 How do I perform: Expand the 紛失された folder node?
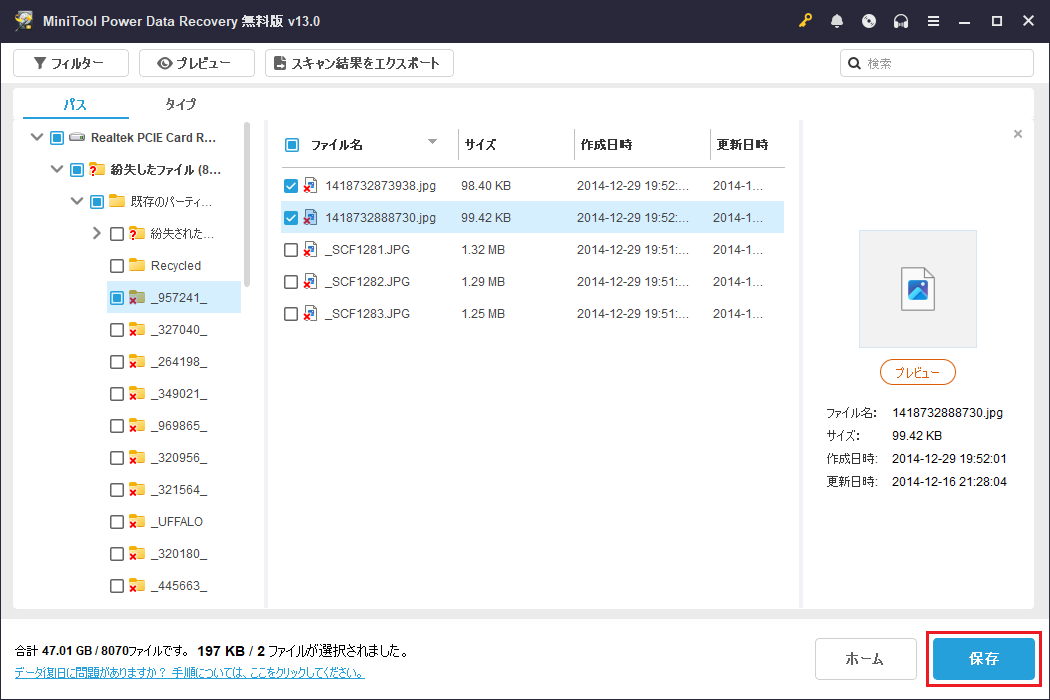[96, 233]
